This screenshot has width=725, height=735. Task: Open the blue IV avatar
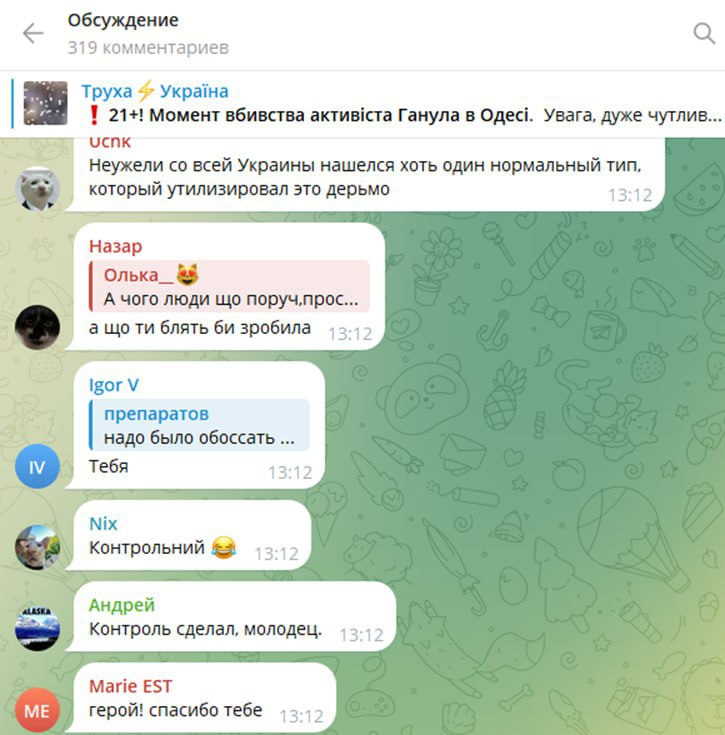tap(37, 466)
